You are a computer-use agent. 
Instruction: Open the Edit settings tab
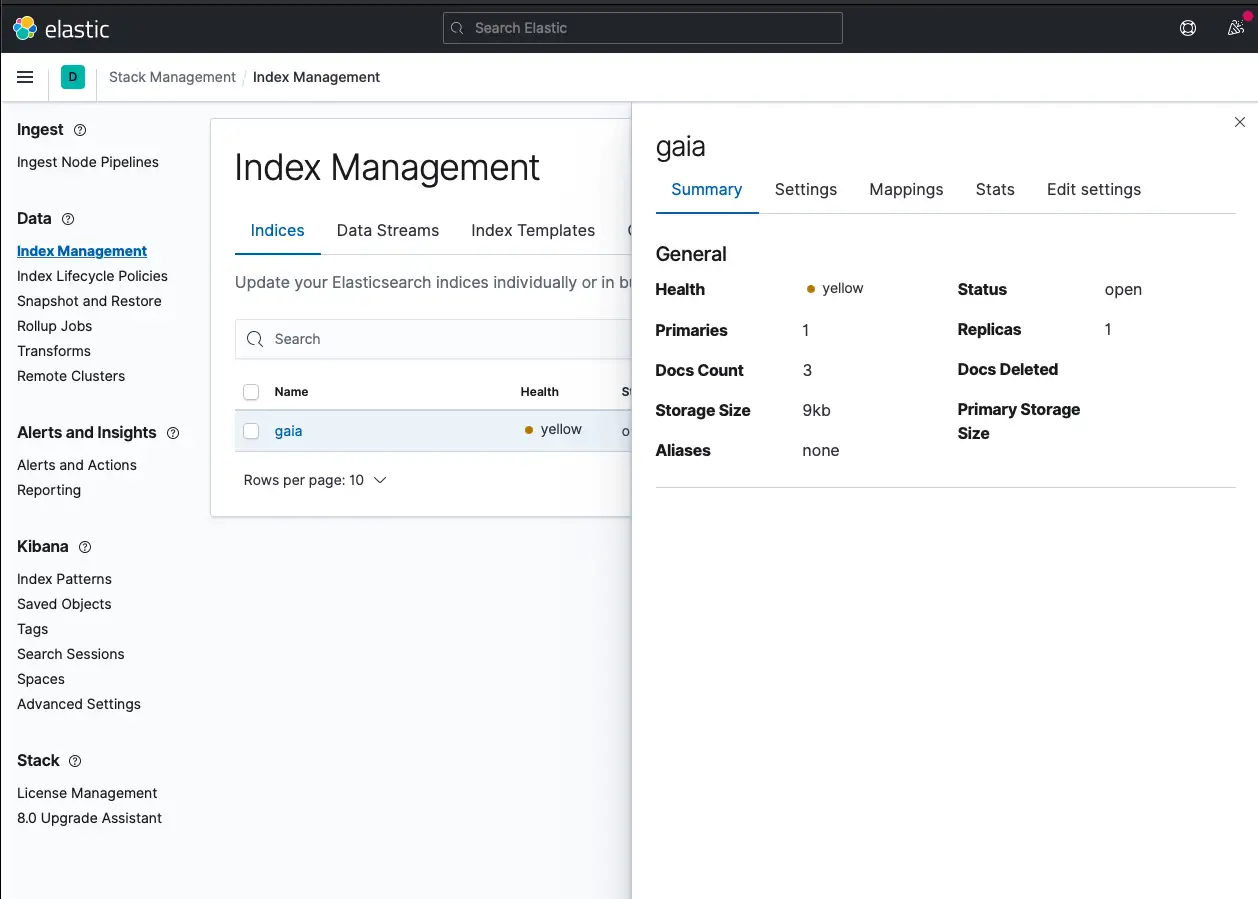[1094, 190]
